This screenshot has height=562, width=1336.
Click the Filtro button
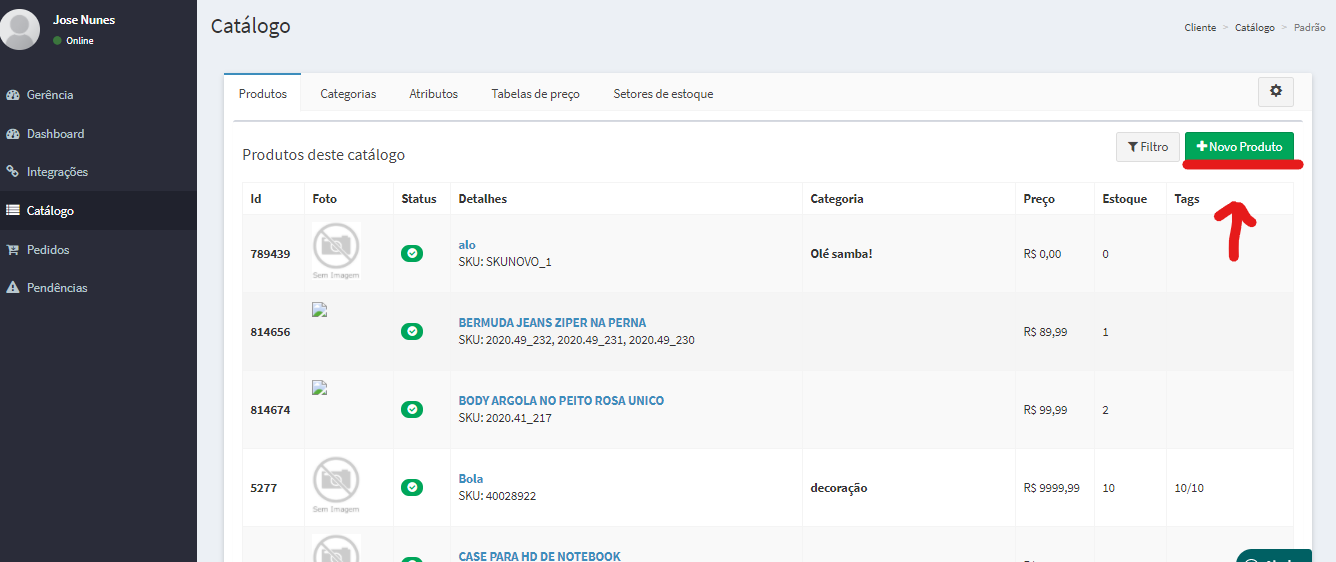point(1147,147)
